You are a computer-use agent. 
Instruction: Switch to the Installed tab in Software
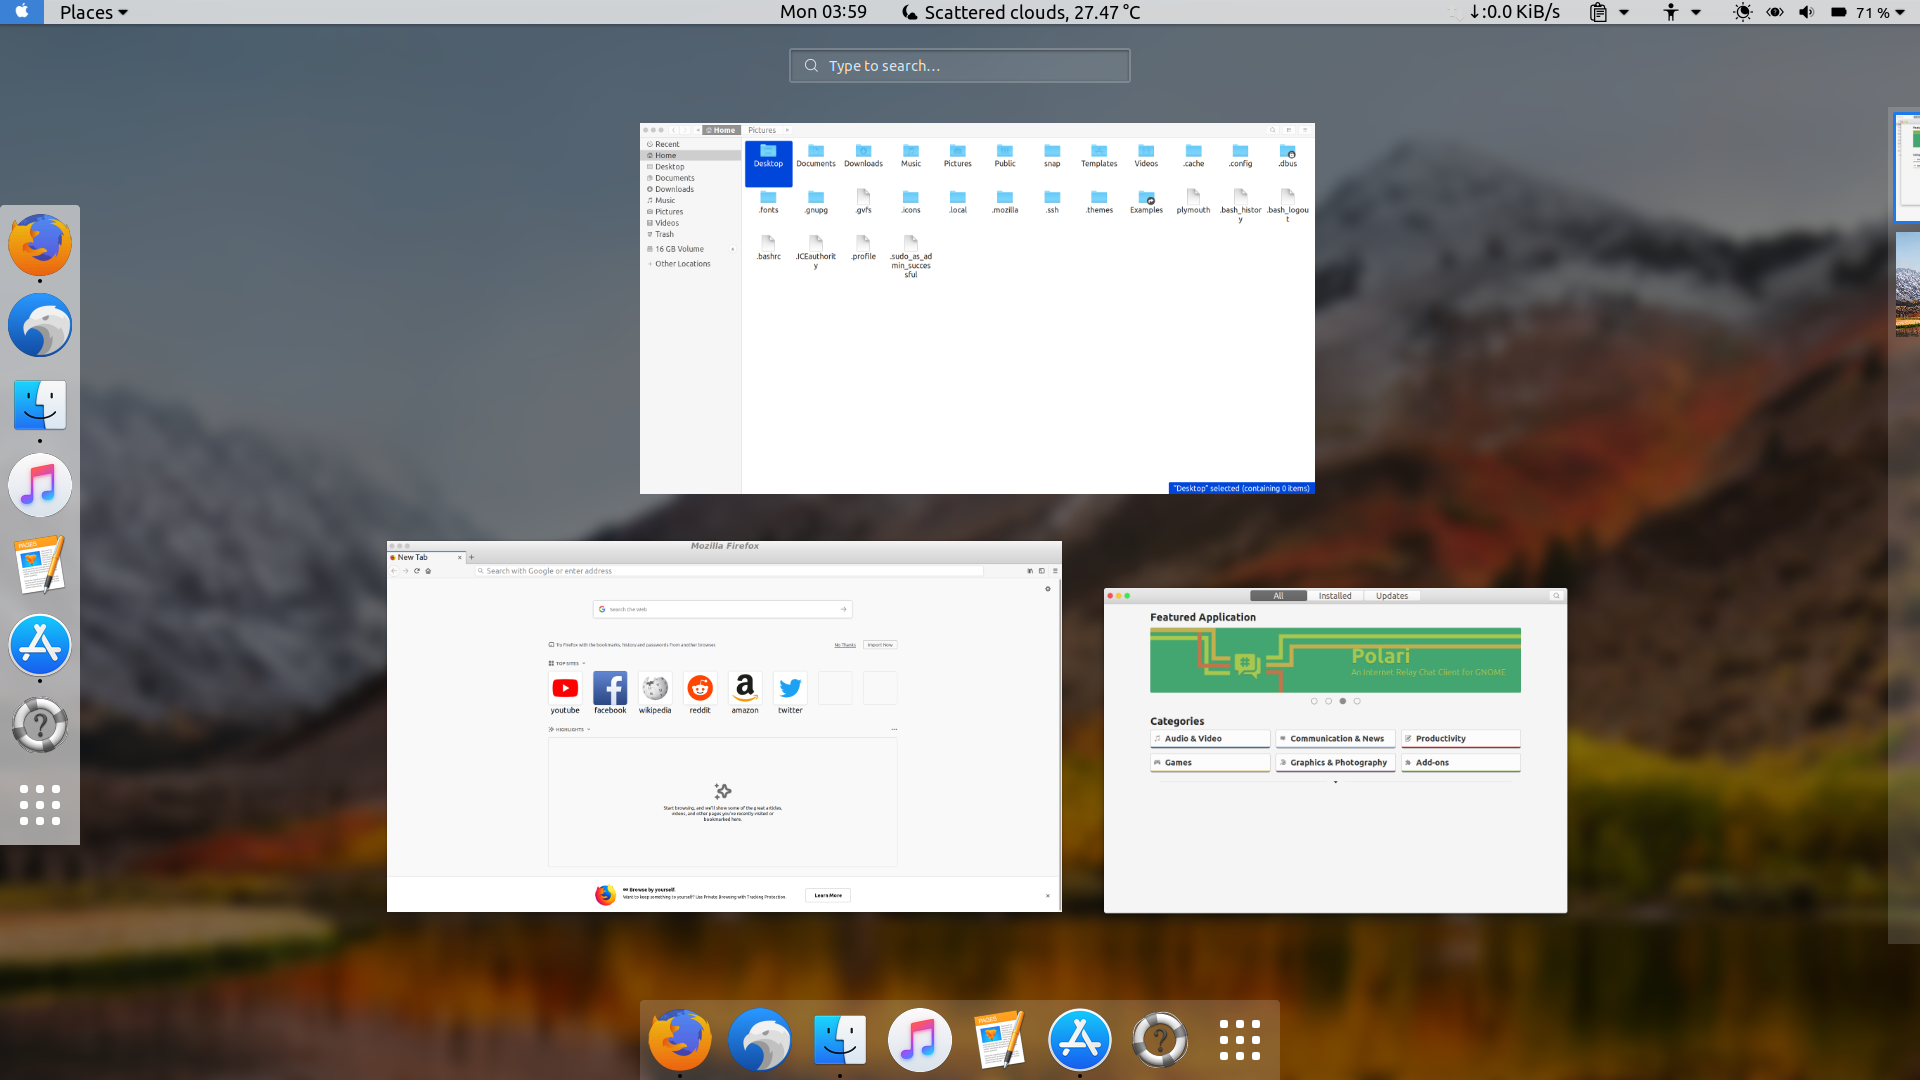(x=1335, y=595)
